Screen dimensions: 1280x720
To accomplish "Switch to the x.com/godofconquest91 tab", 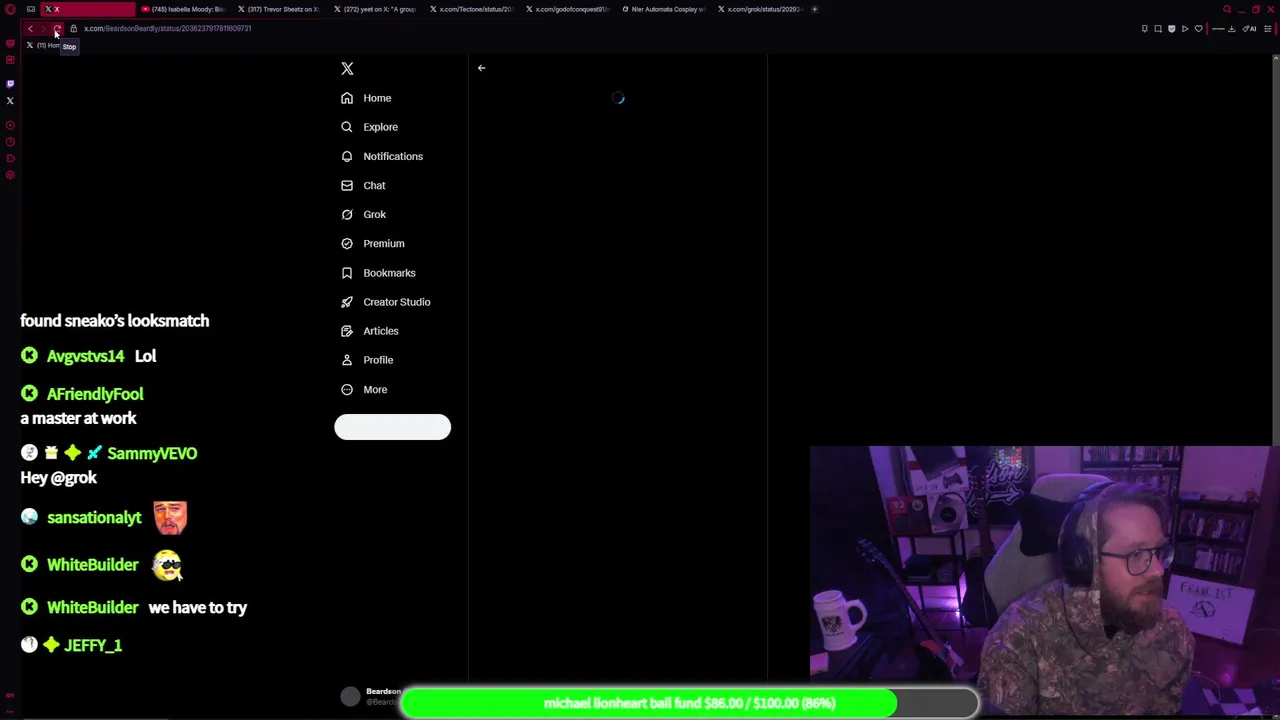I will 566,9.
